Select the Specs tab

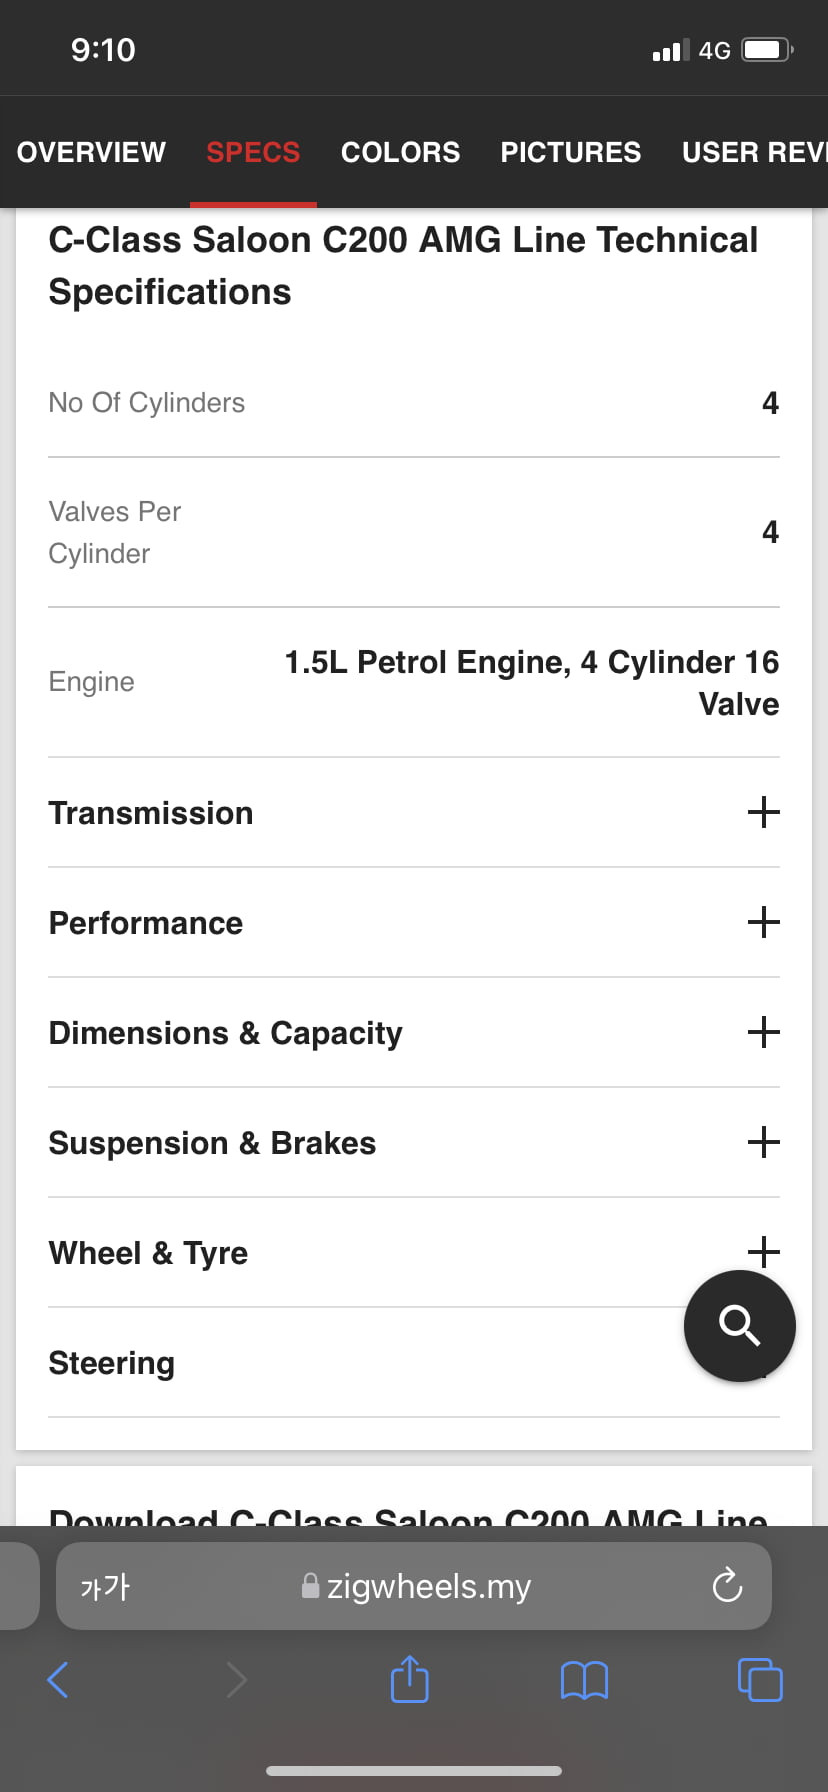tap(253, 152)
